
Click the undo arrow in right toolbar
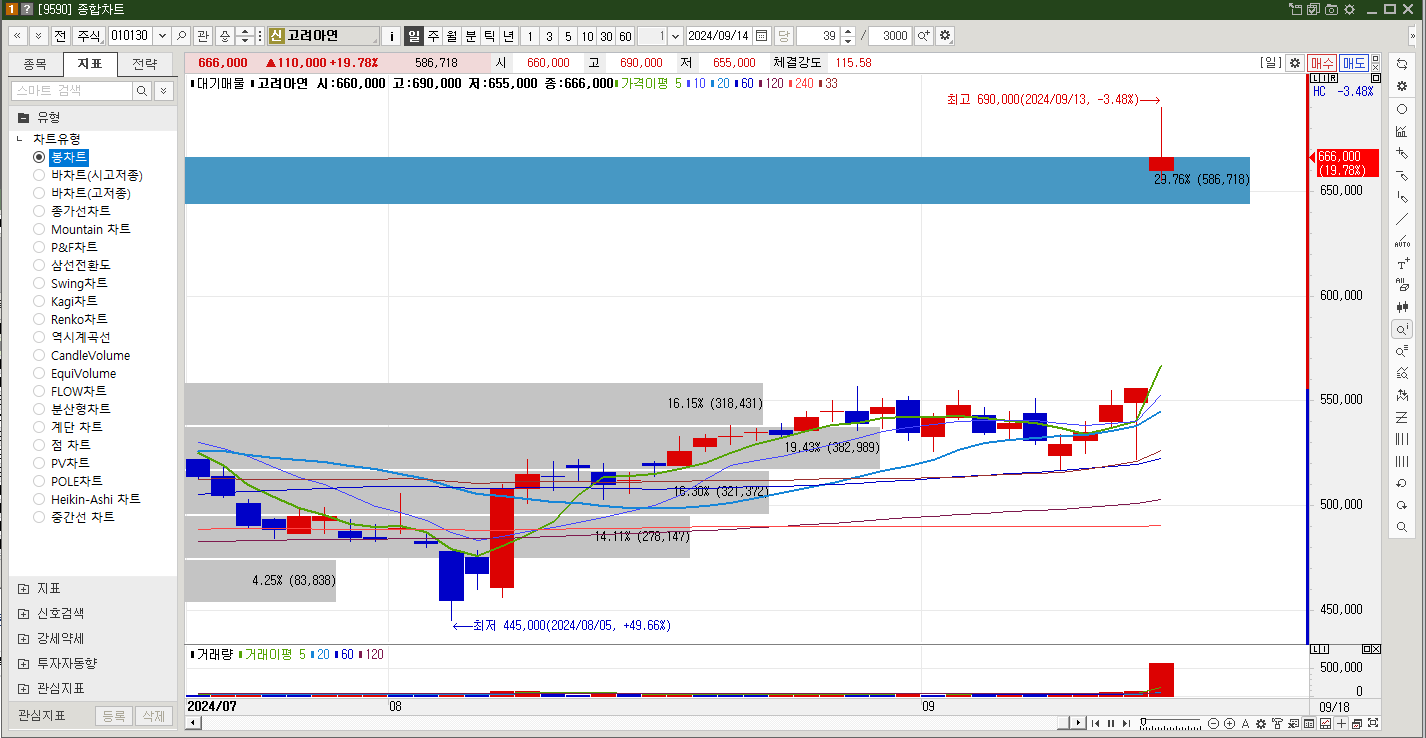pyautogui.click(x=1402, y=483)
